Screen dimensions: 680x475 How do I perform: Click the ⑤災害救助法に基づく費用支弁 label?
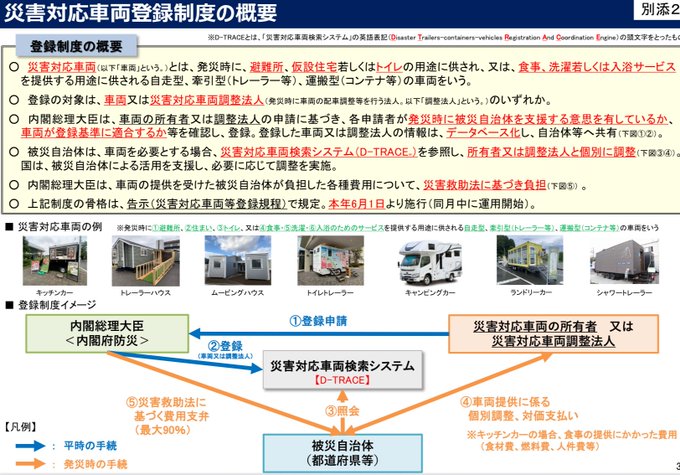point(167,409)
